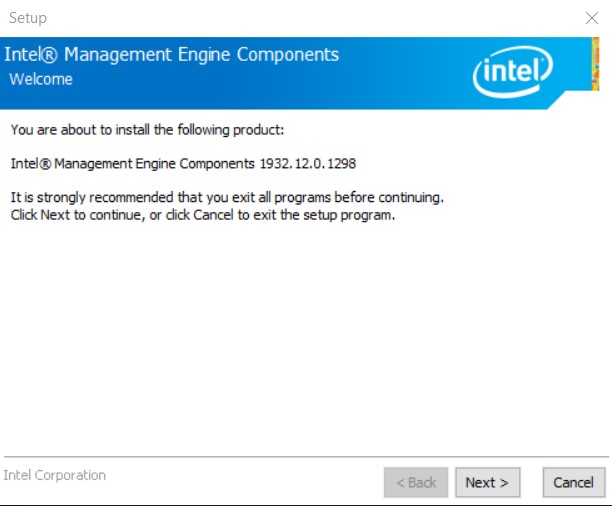Click the greyed-out Back button

coord(416,482)
